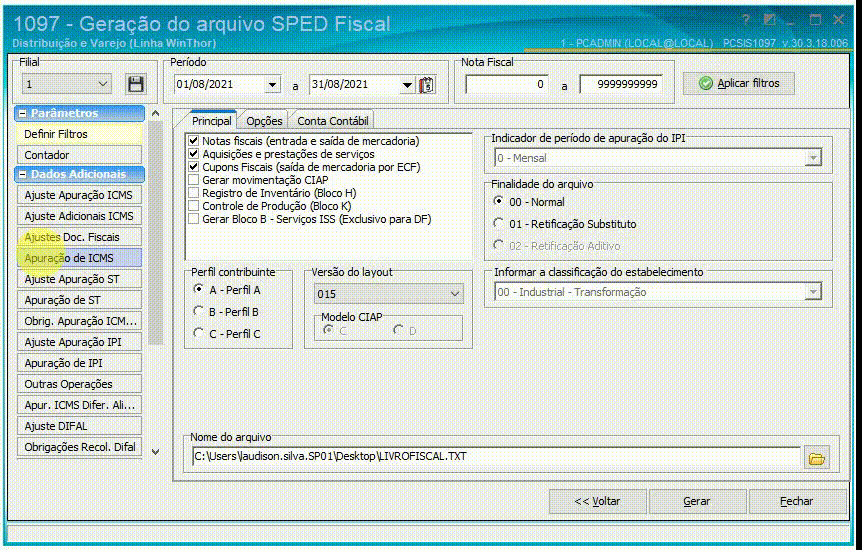Screen dimensions: 862x550
Task: Toggle Cupons Fiscais checkbox
Action: point(194,167)
